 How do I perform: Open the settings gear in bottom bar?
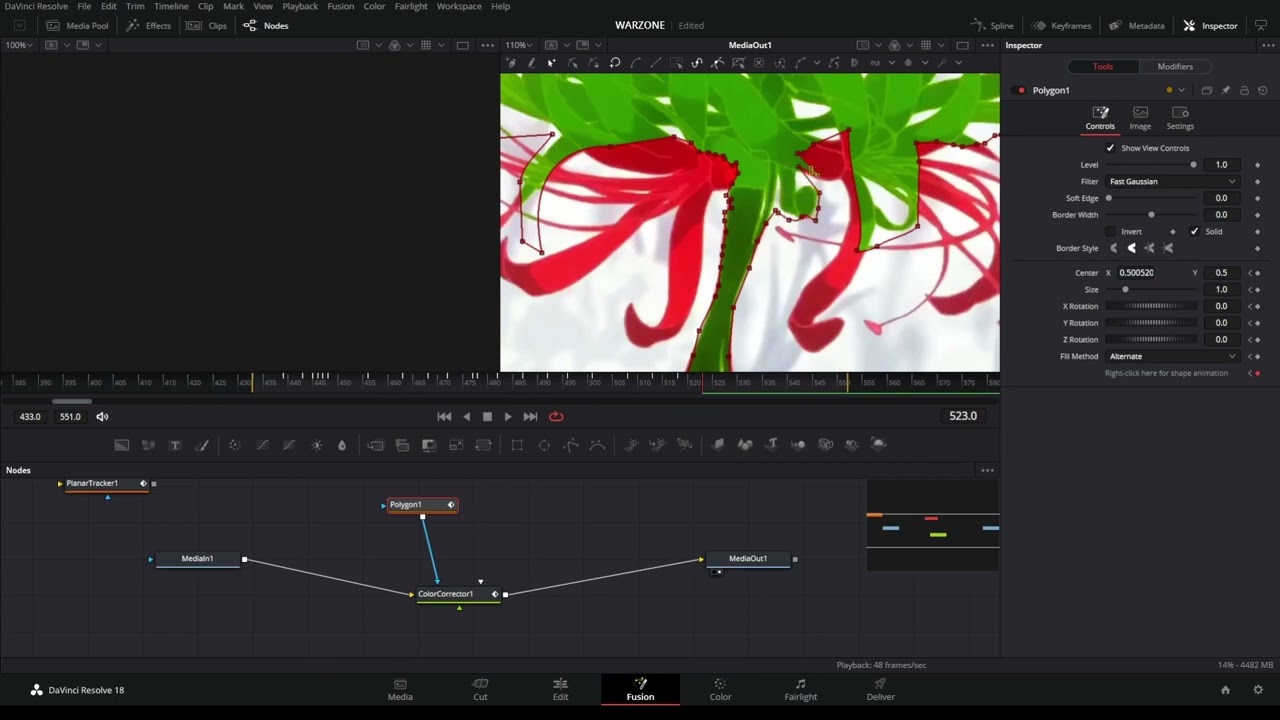click(x=1258, y=690)
